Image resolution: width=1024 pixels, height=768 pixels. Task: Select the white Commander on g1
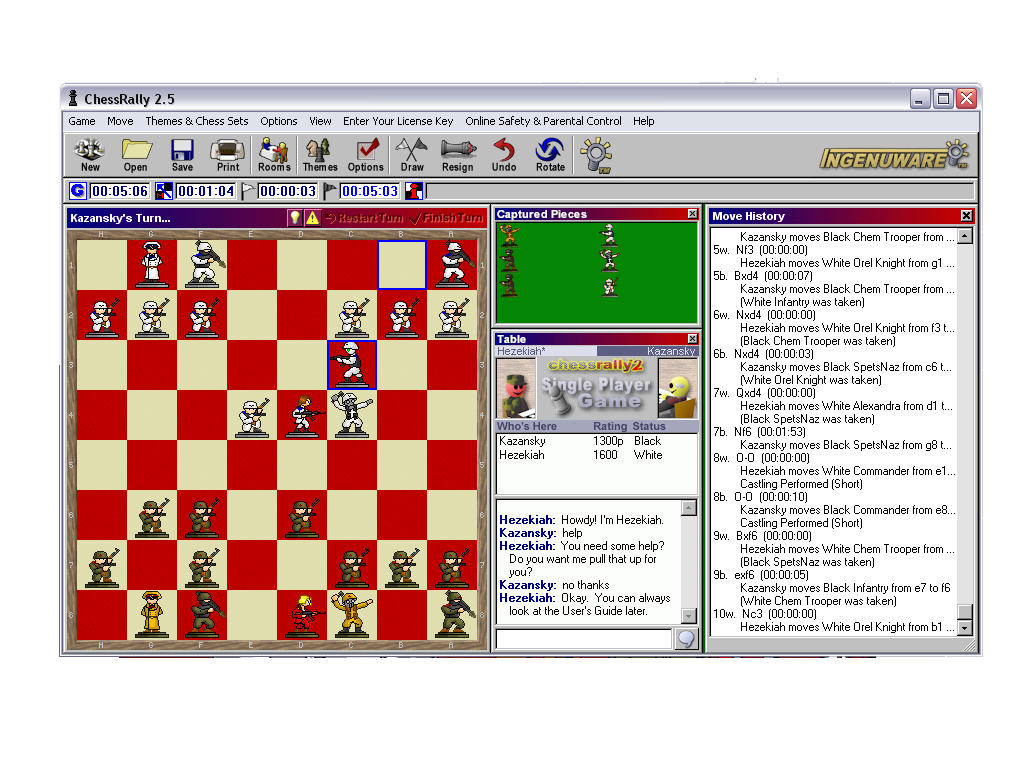pos(152,264)
